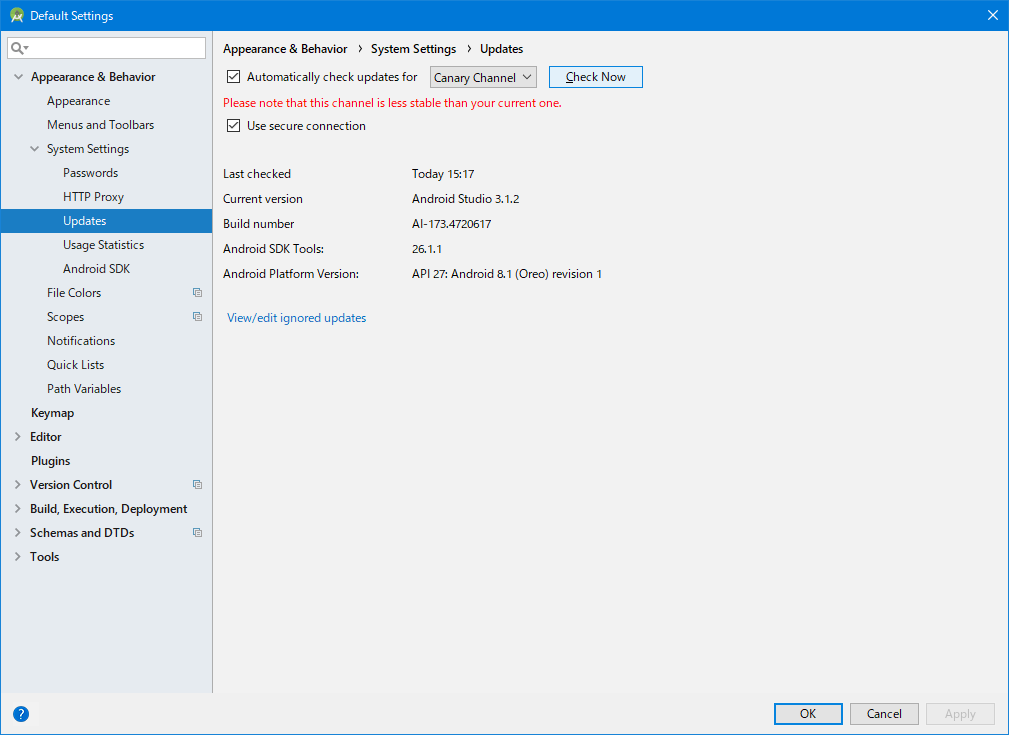Expand the Editor settings section
Image resolution: width=1009 pixels, height=735 pixels.
(17, 436)
